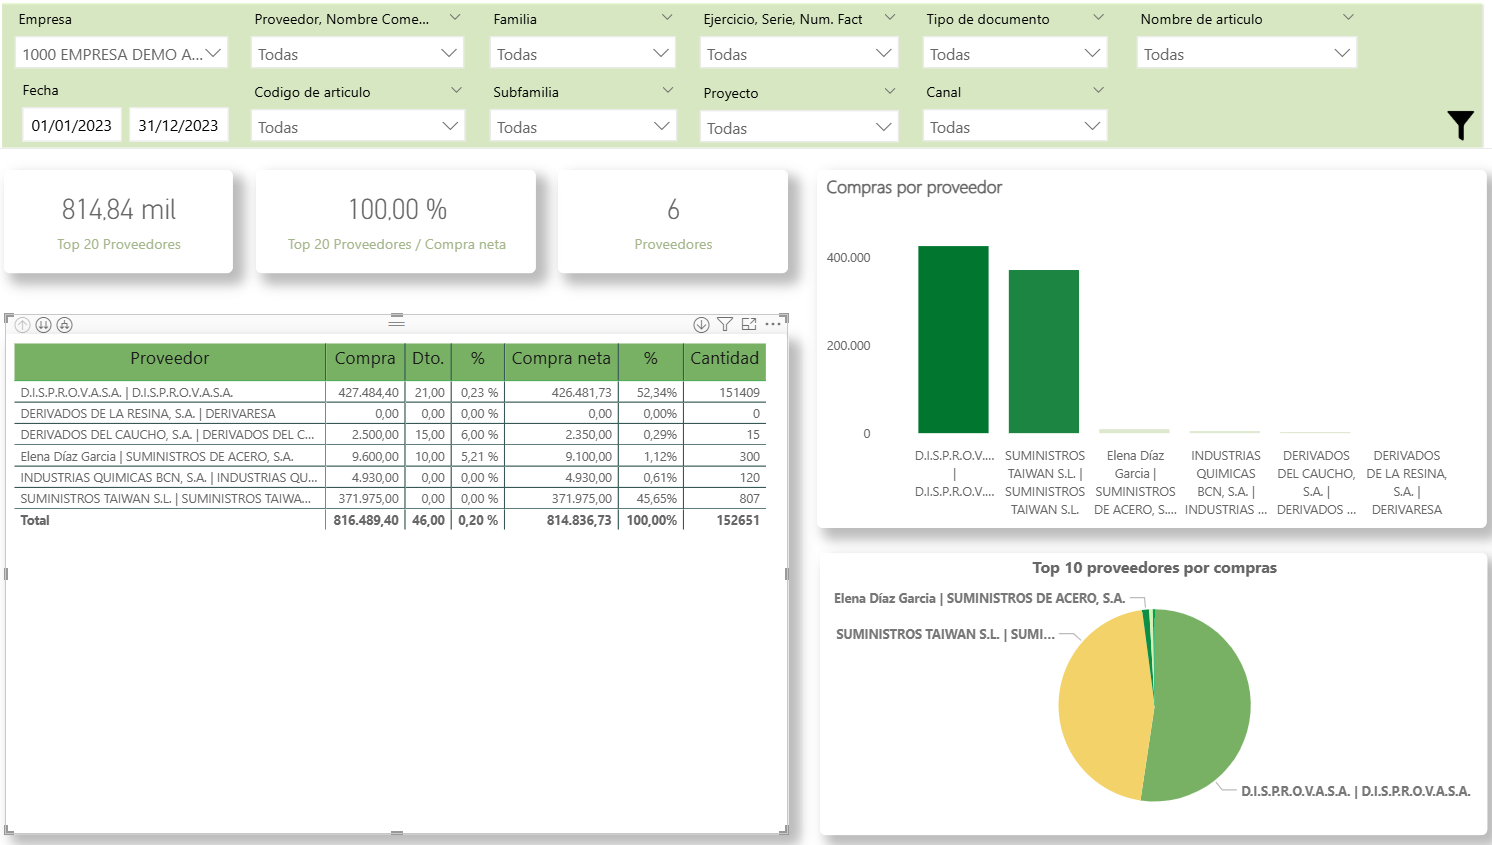Go to next level in hierarchy icon

[x=44, y=325]
